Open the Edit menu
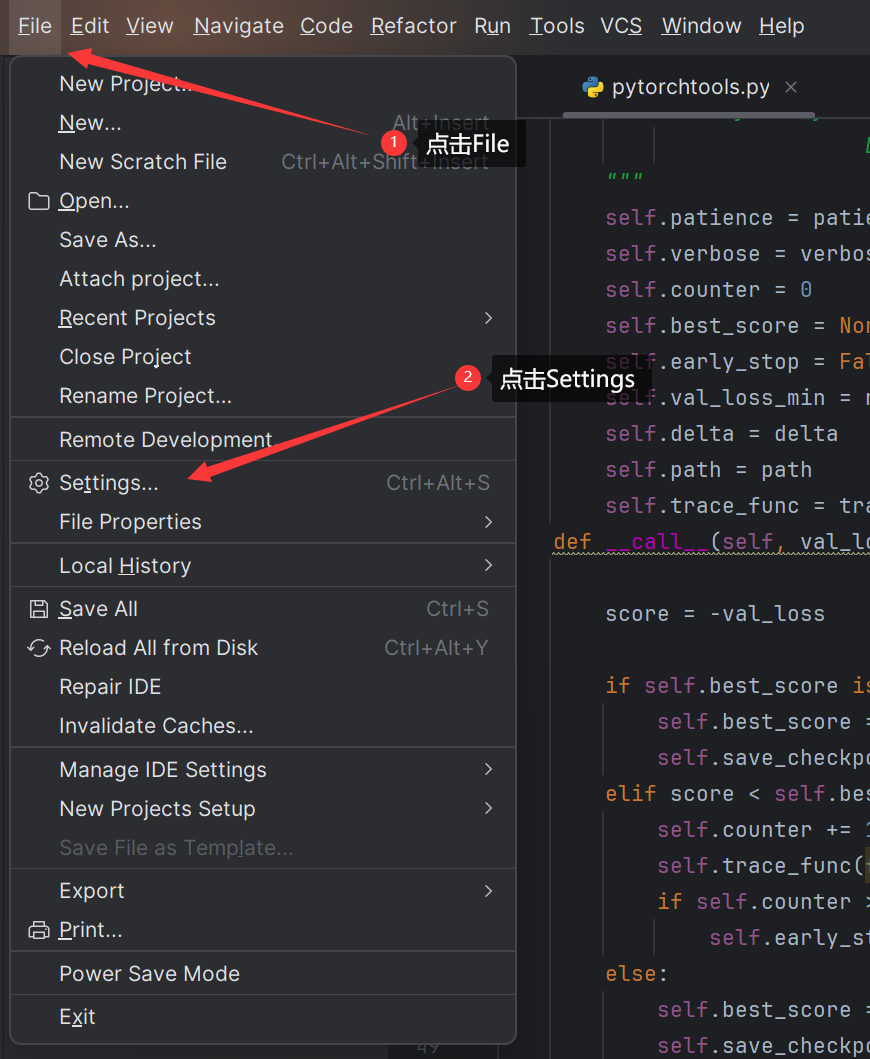Image resolution: width=870 pixels, height=1059 pixels. tap(90, 26)
